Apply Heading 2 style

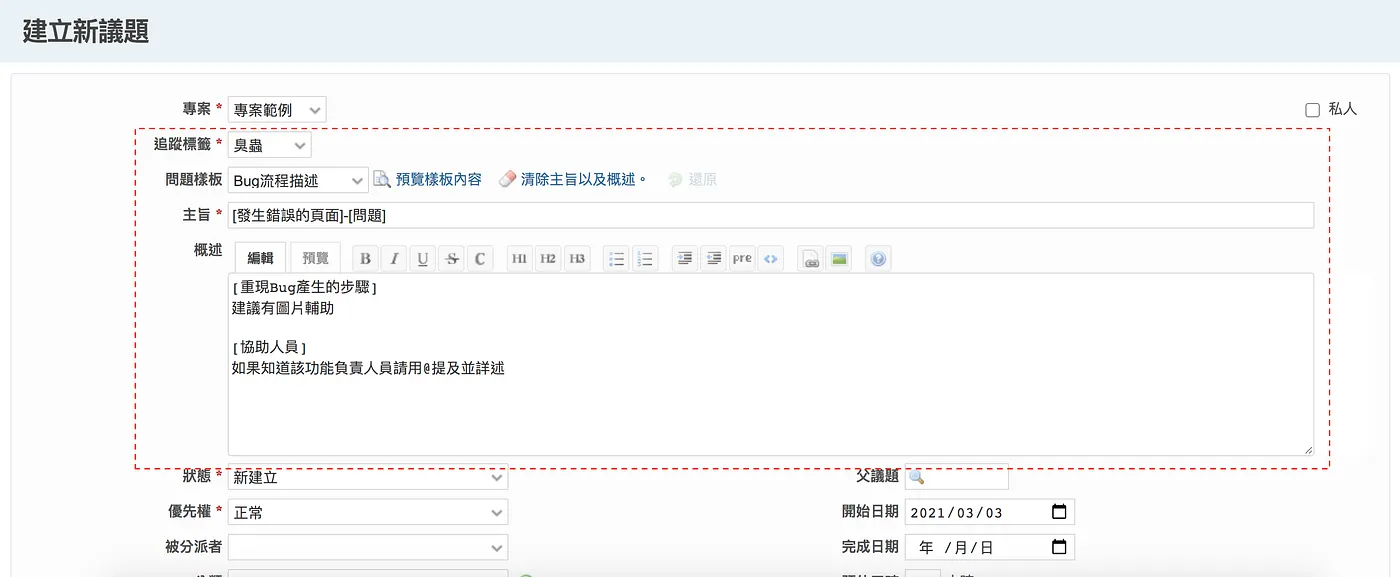click(x=548, y=258)
